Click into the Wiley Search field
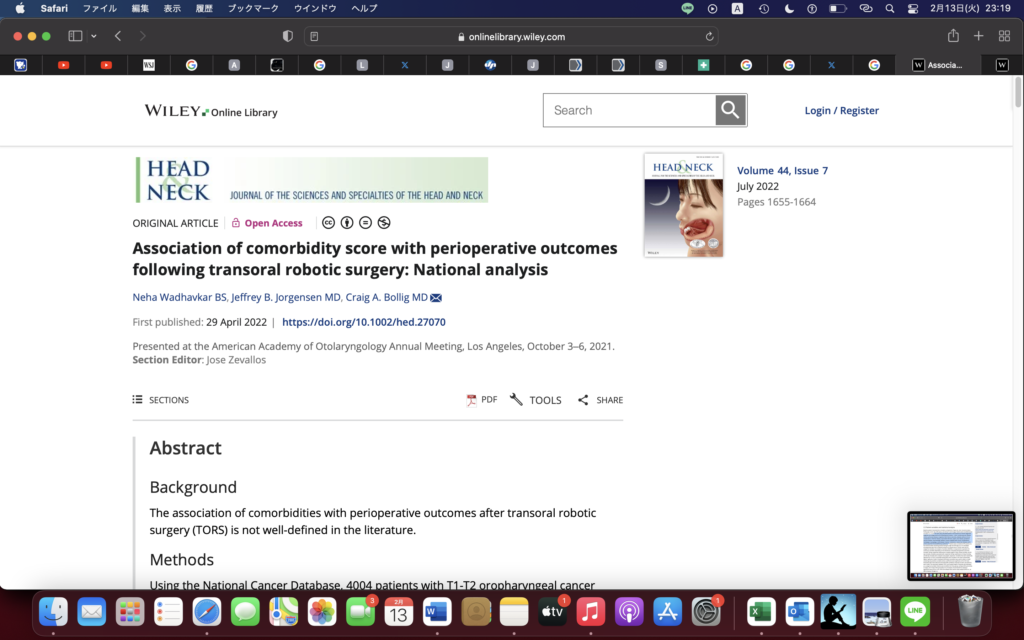Image resolution: width=1024 pixels, height=640 pixels. [x=630, y=110]
